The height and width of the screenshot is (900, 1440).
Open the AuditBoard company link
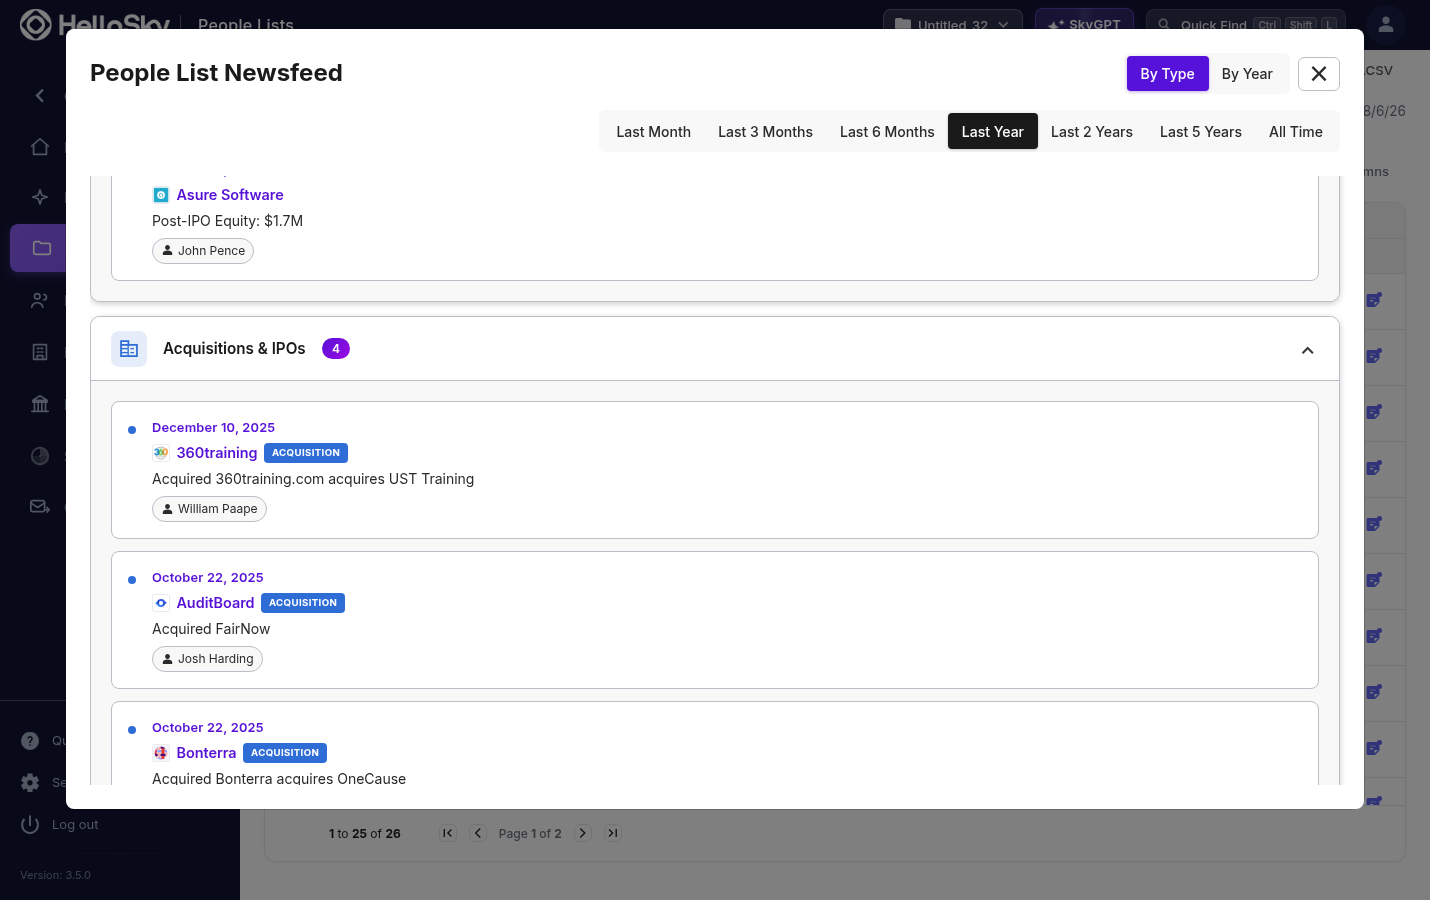215,603
